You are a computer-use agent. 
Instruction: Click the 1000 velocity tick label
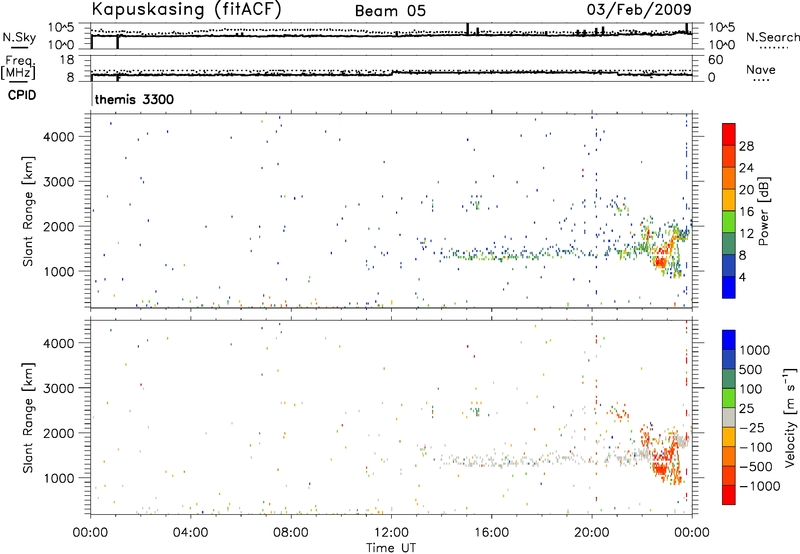click(754, 350)
